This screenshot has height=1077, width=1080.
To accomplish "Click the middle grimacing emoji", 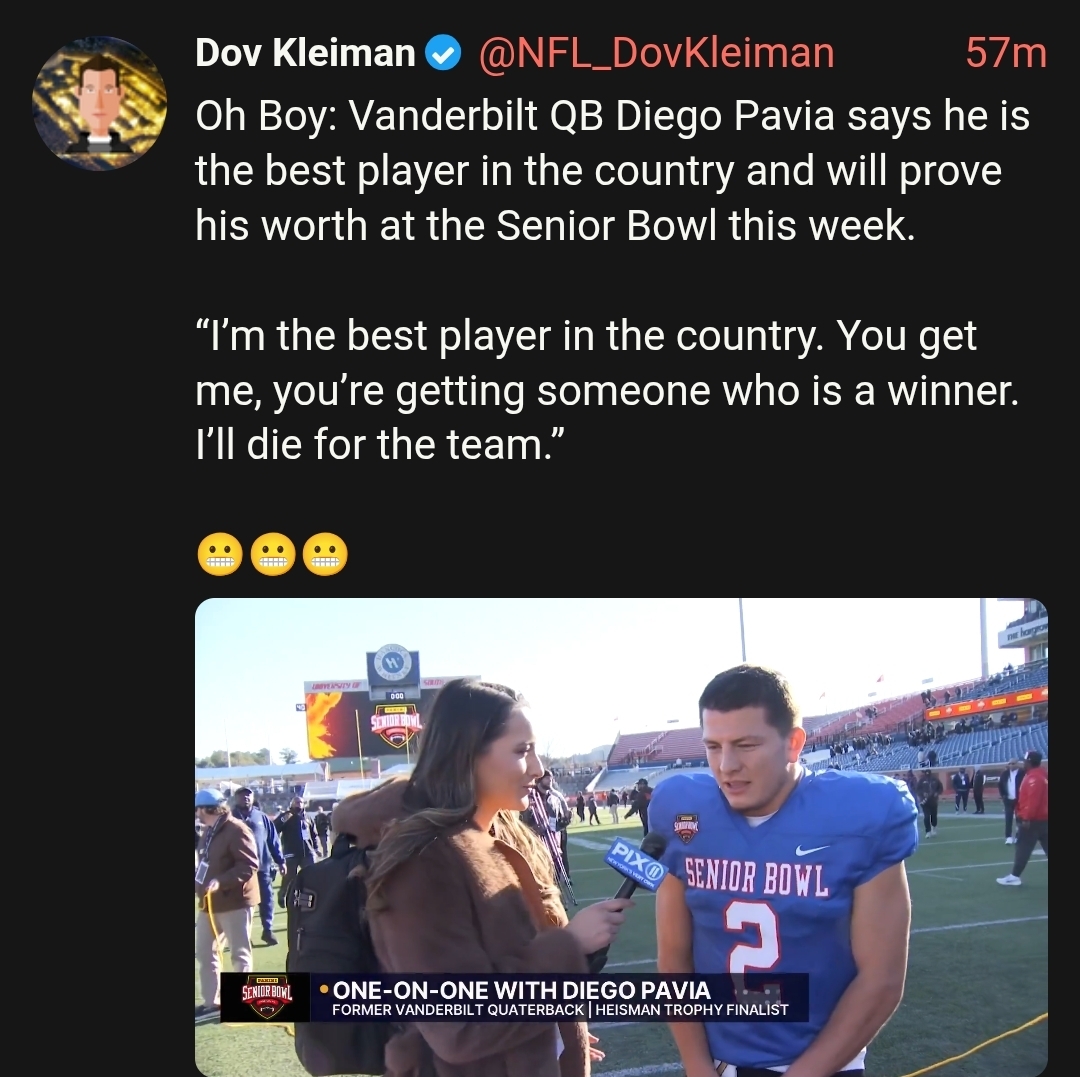I will click(x=273, y=554).
